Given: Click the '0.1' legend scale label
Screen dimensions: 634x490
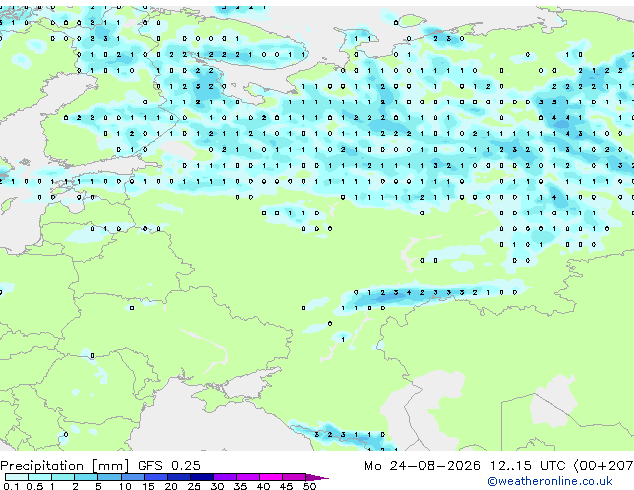Looking at the screenshot, I should tap(10, 486).
